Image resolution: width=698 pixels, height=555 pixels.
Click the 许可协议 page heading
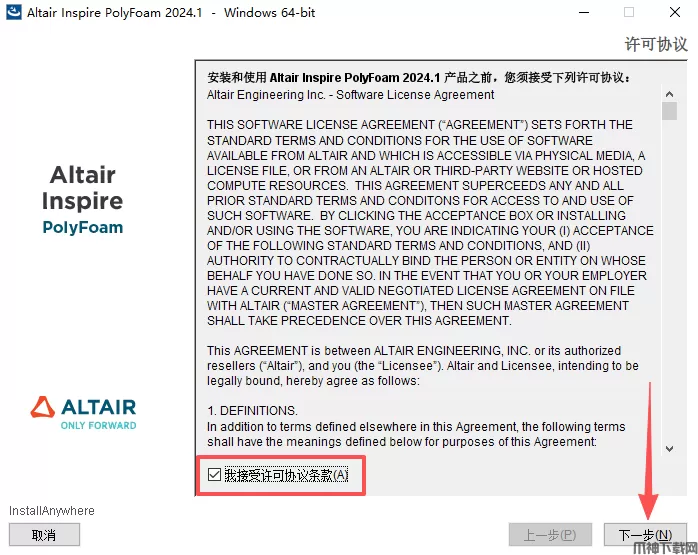tap(656, 44)
